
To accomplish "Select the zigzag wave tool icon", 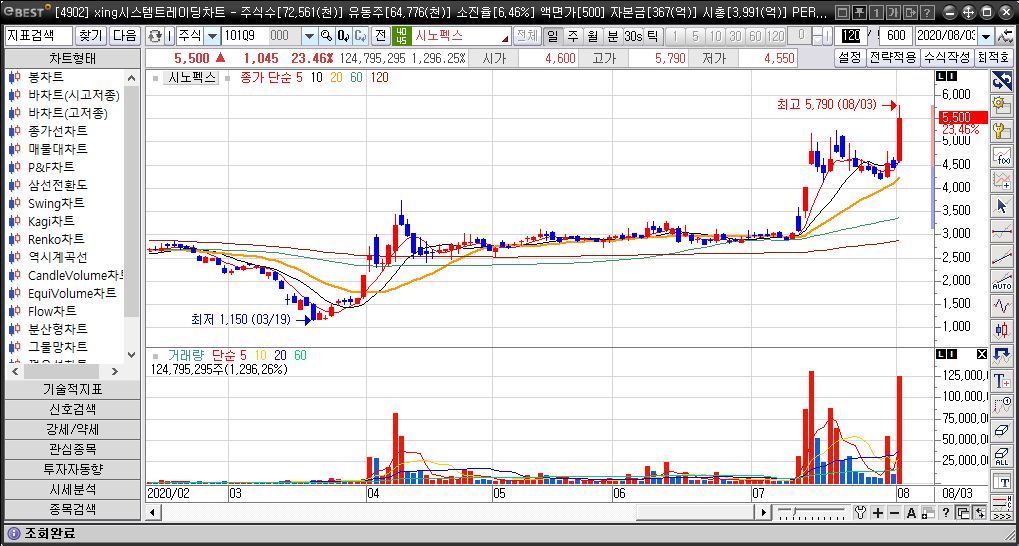I will pos(1001,305).
